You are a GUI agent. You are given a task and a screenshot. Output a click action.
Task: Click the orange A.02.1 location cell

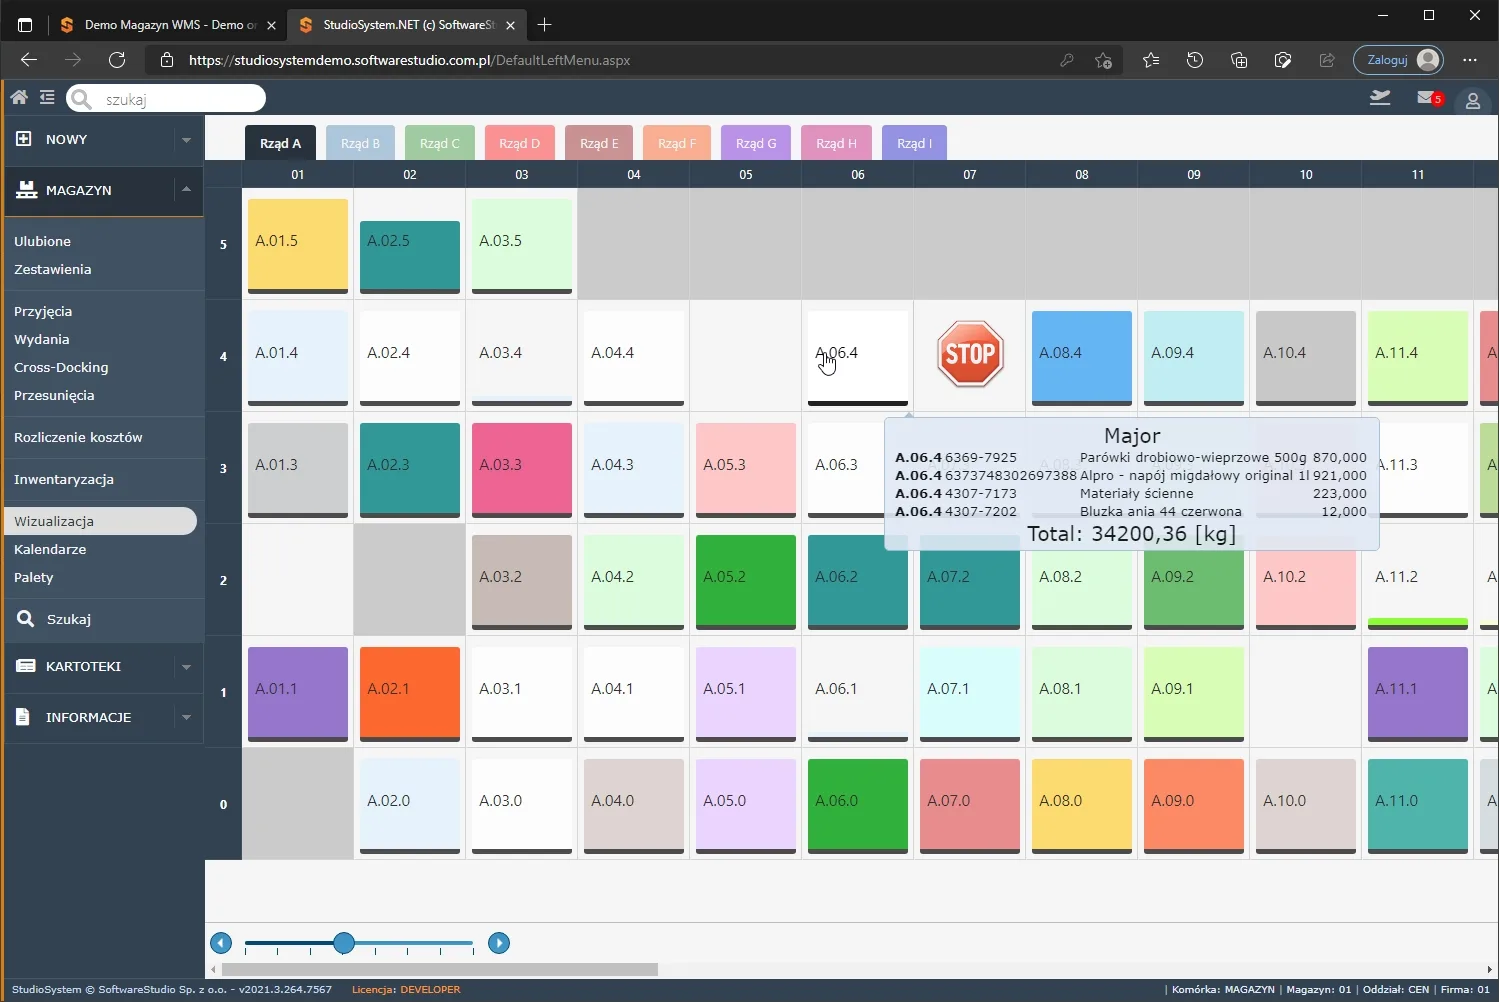click(x=410, y=694)
